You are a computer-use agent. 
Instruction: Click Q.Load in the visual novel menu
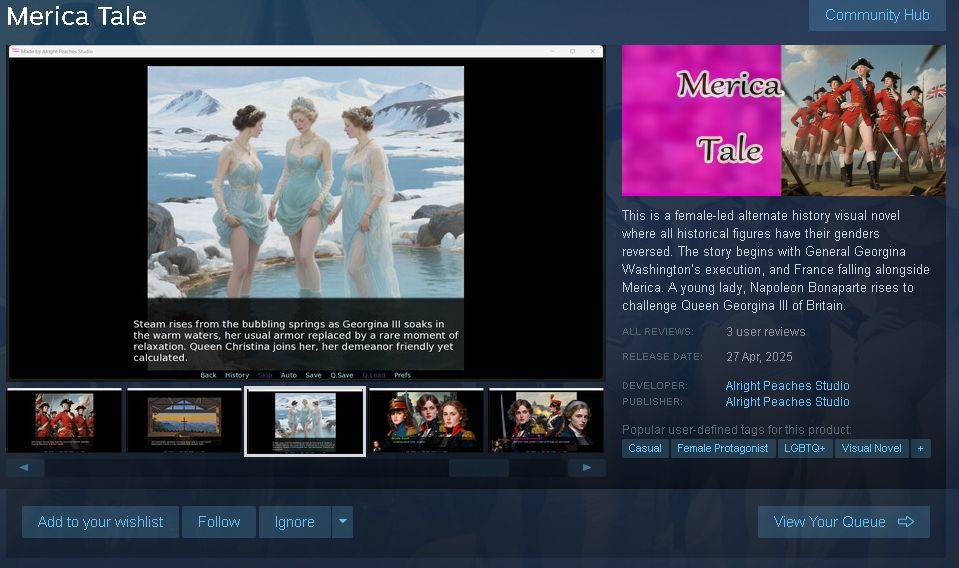(374, 375)
